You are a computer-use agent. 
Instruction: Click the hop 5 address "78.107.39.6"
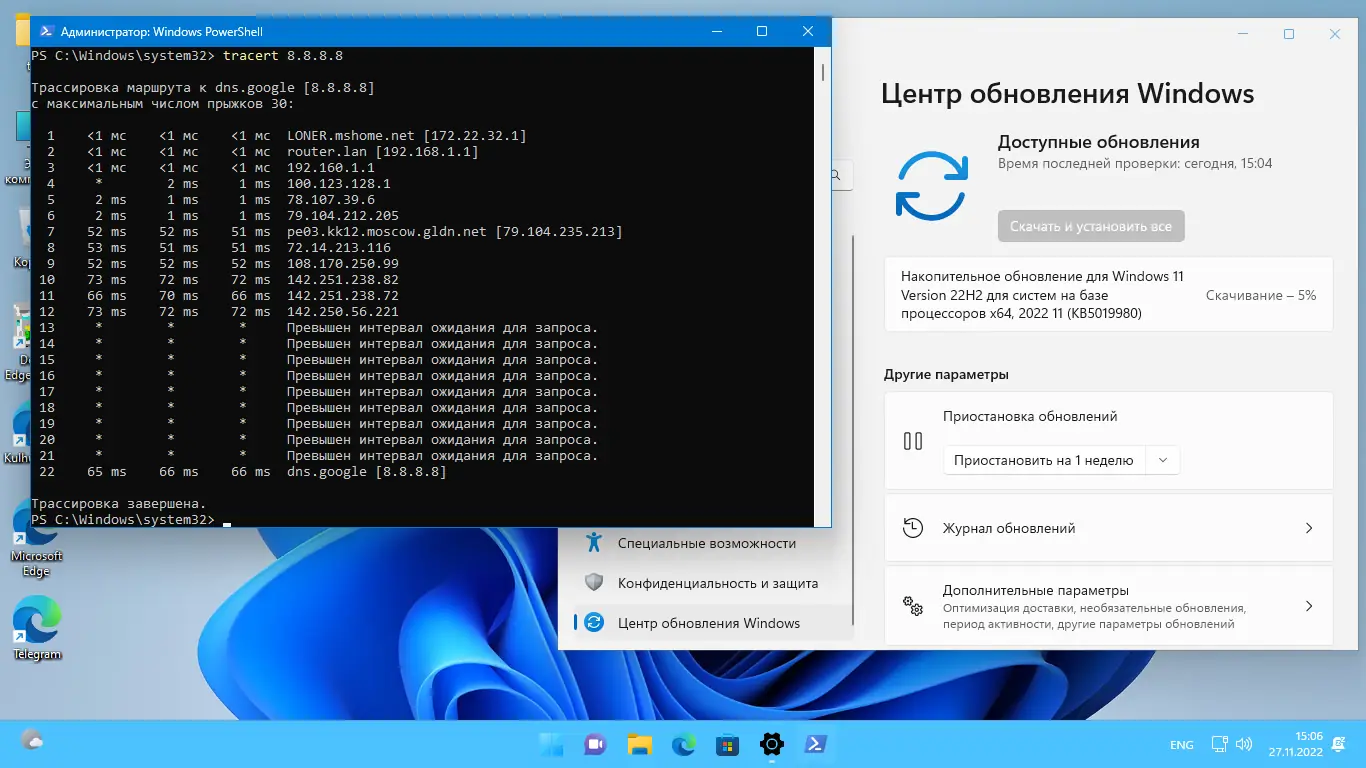pyautogui.click(x=331, y=200)
